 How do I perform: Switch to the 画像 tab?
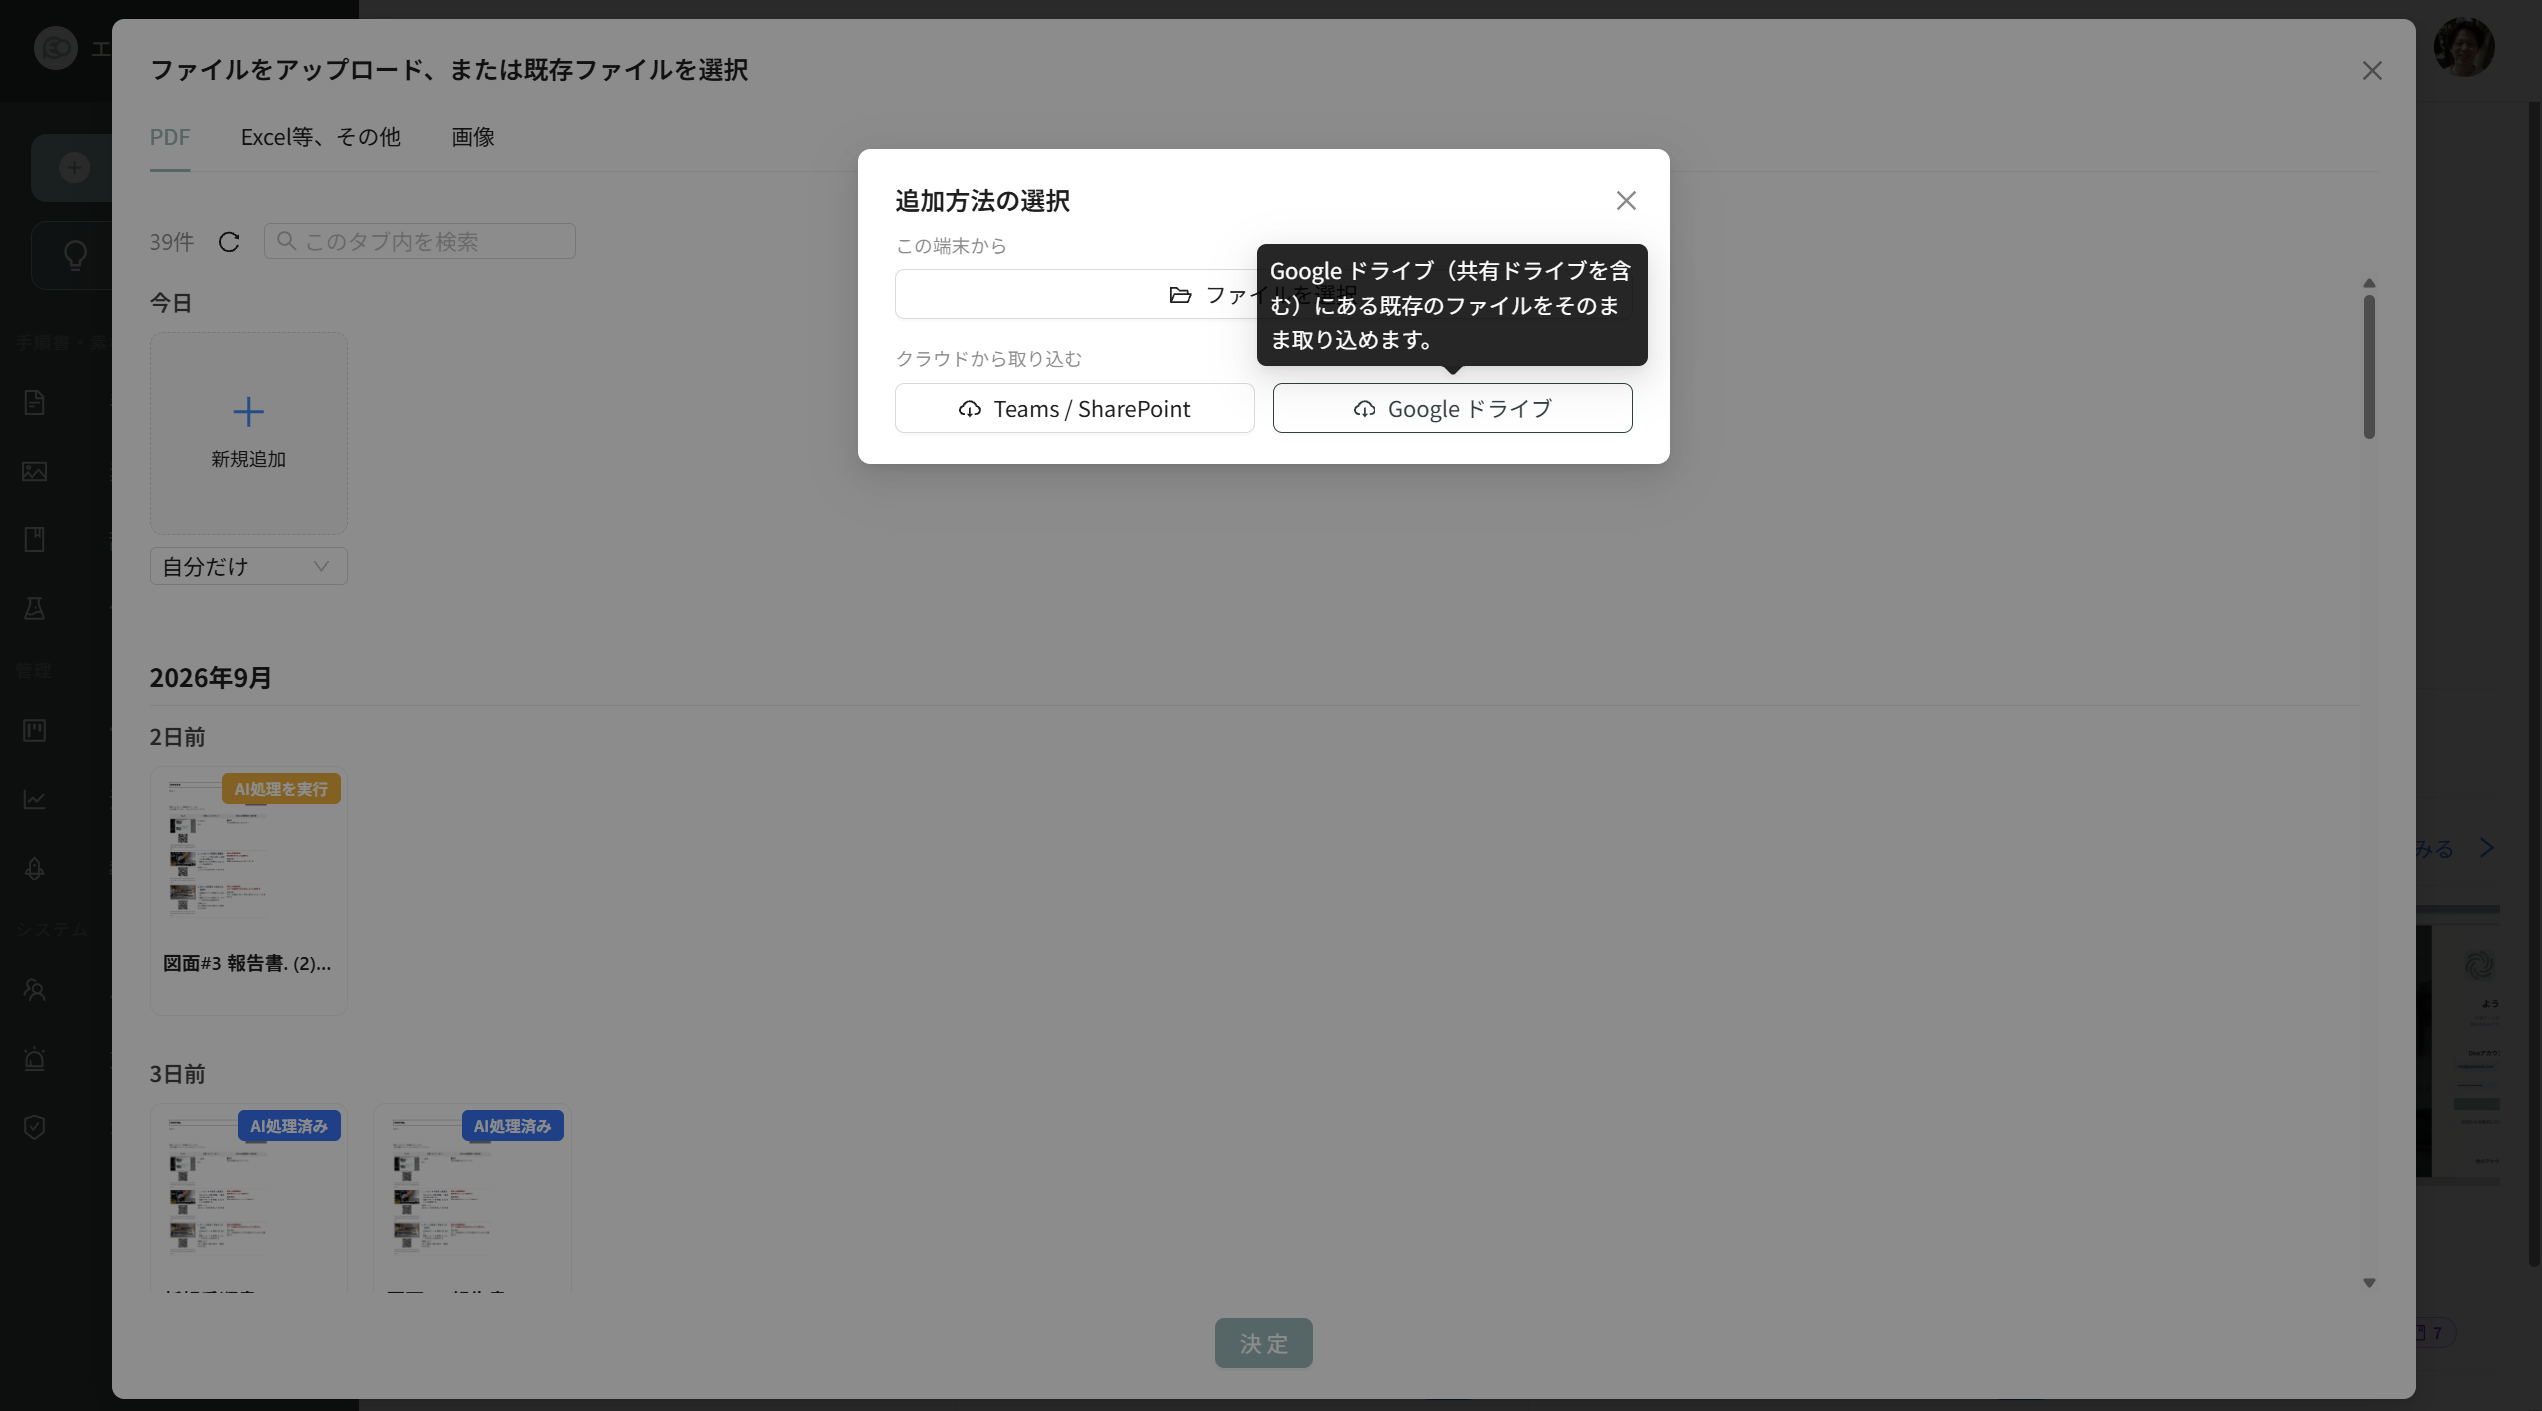coord(473,137)
